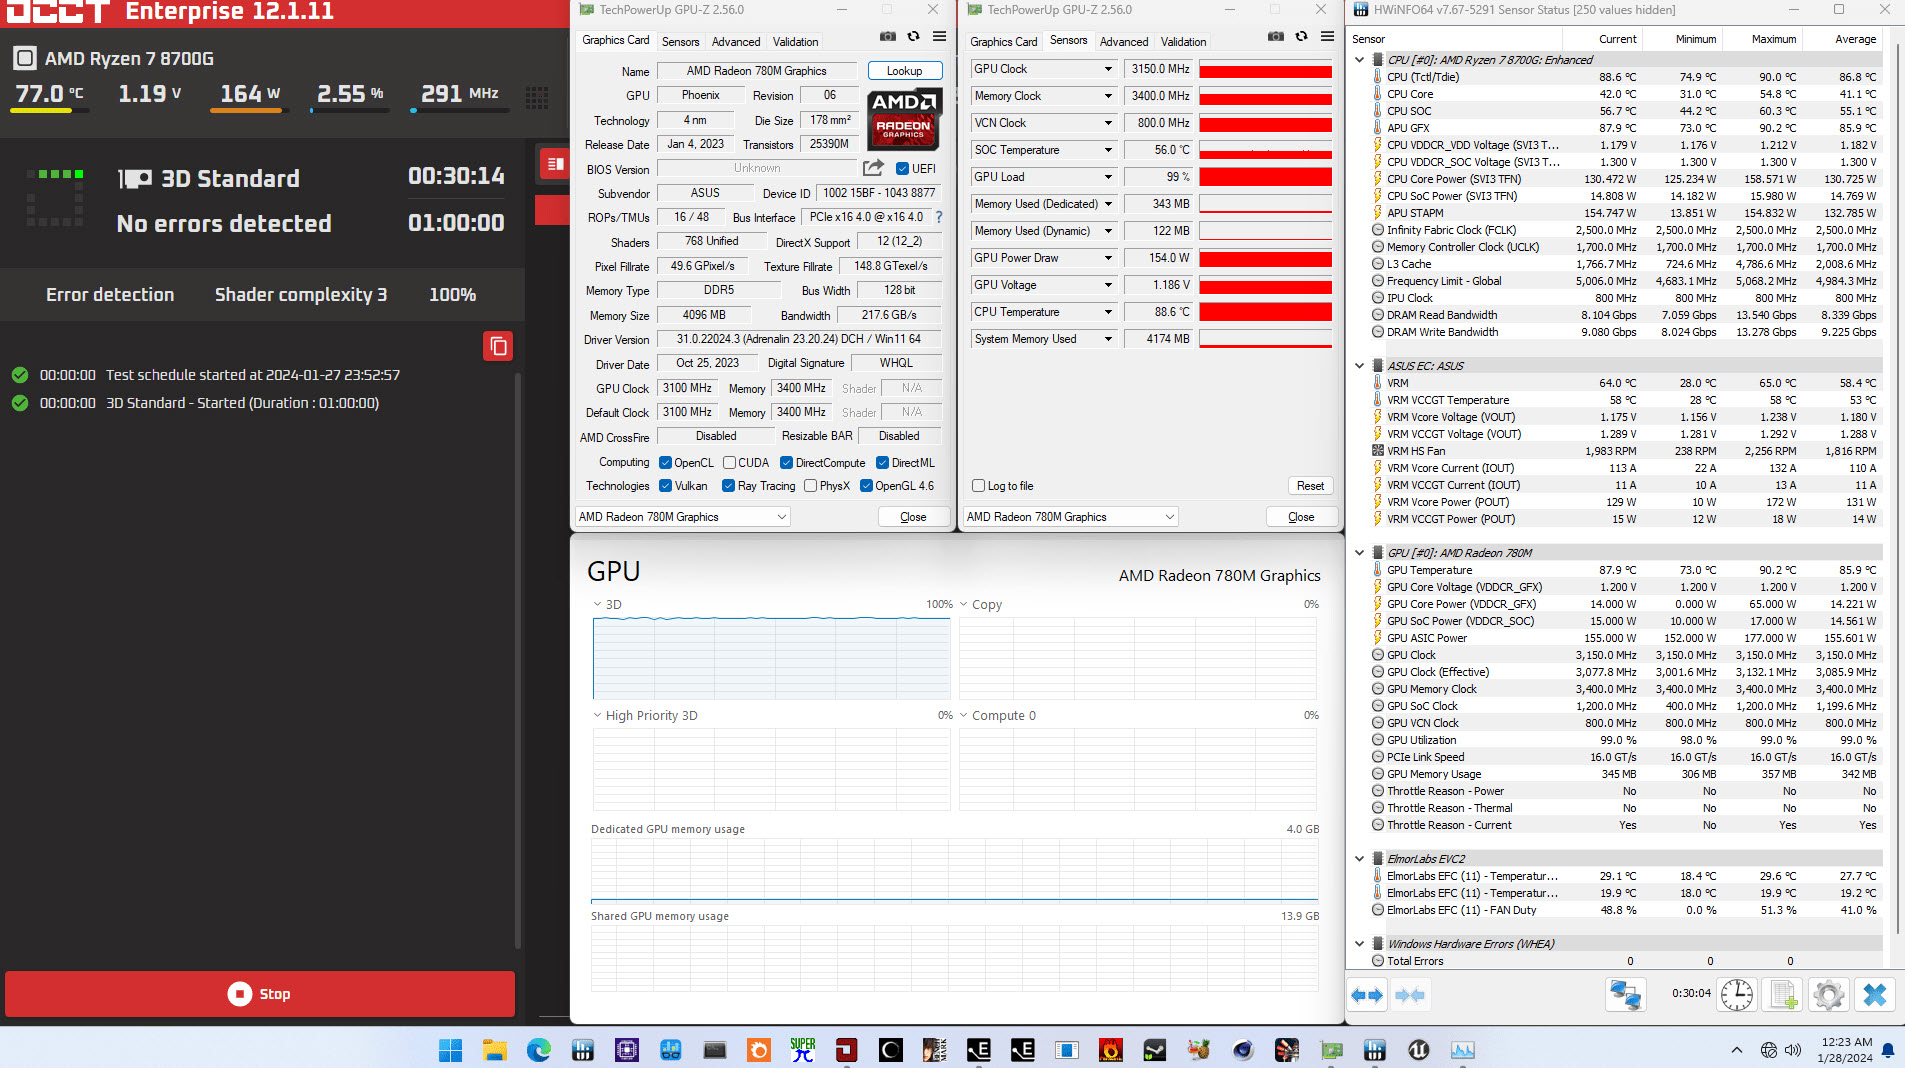Open the Unreal Engine taskbar icon
Viewport: 1905px width, 1068px height.
tap(1419, 1050)
